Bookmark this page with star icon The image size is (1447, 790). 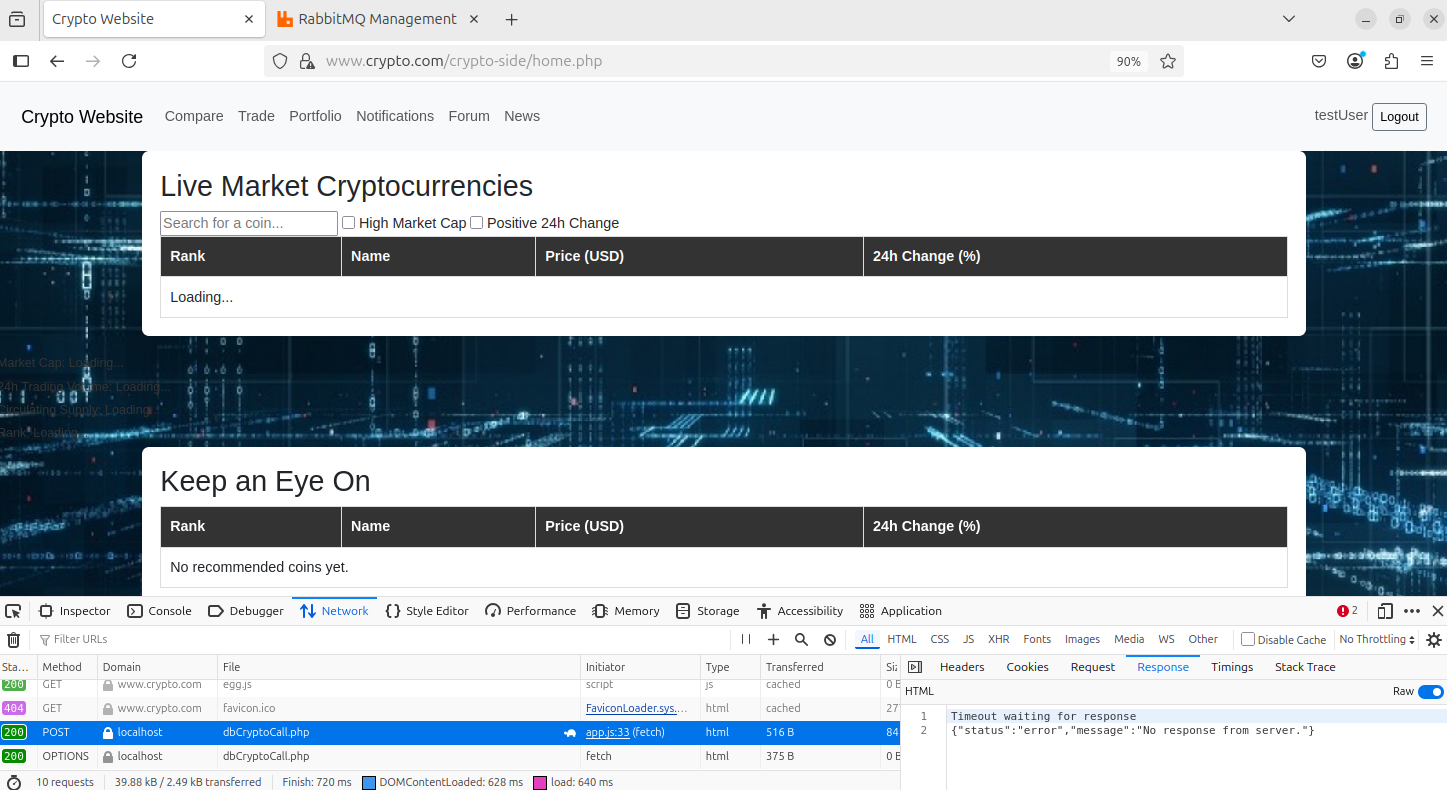coord(1167,61)
